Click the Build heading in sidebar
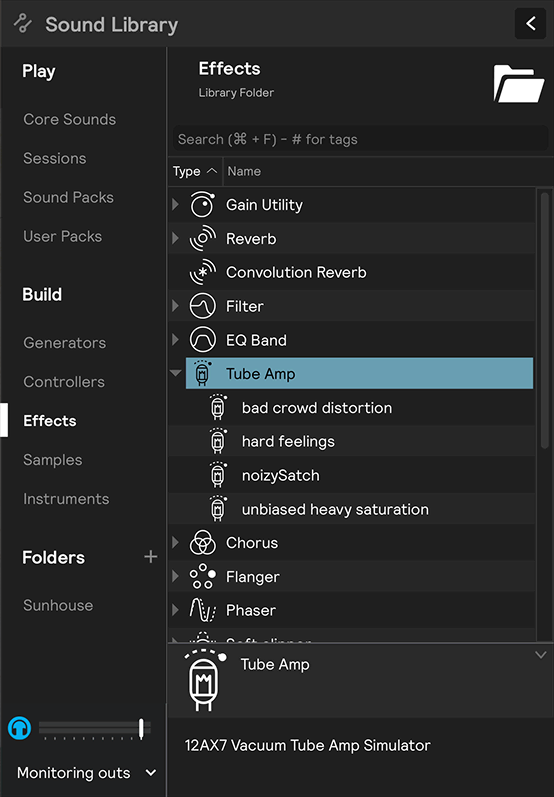554x797 pixels. [42, 294]
